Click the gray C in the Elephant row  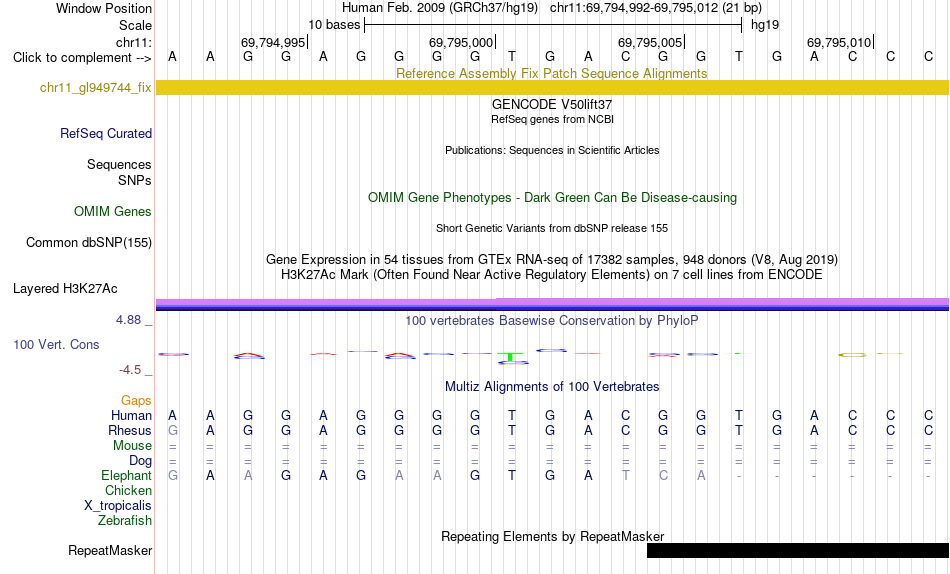663,475
